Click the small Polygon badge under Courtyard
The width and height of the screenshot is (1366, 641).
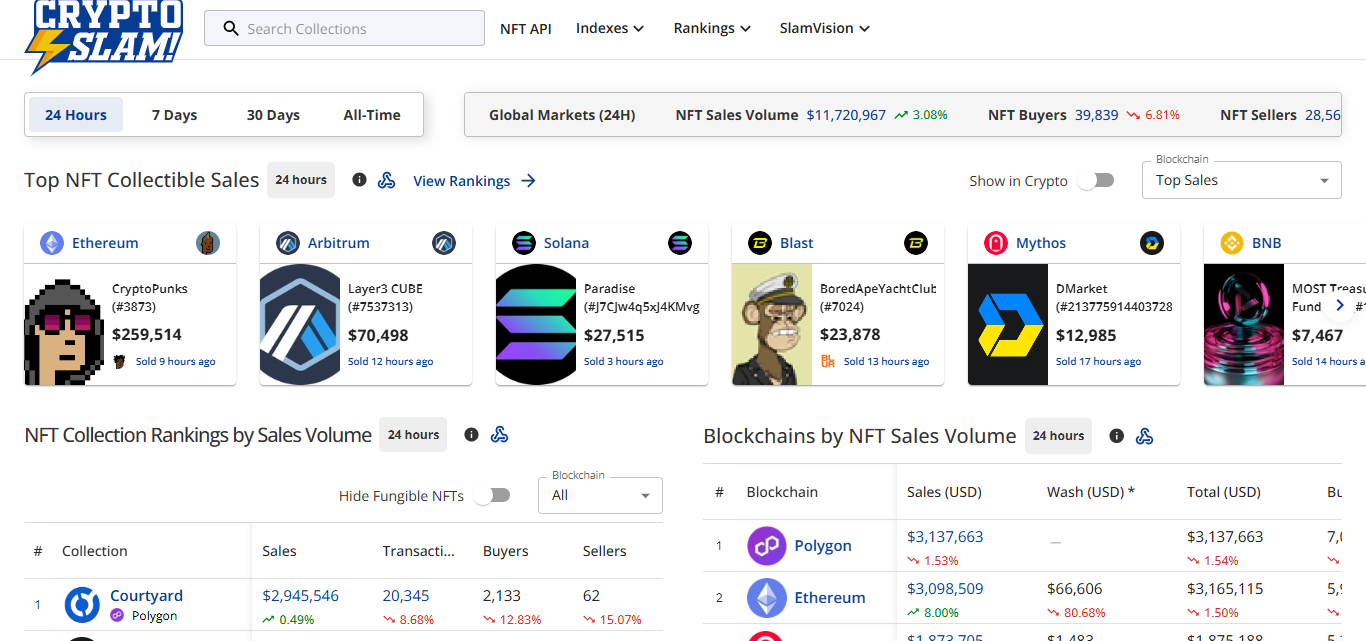point(117,616)
